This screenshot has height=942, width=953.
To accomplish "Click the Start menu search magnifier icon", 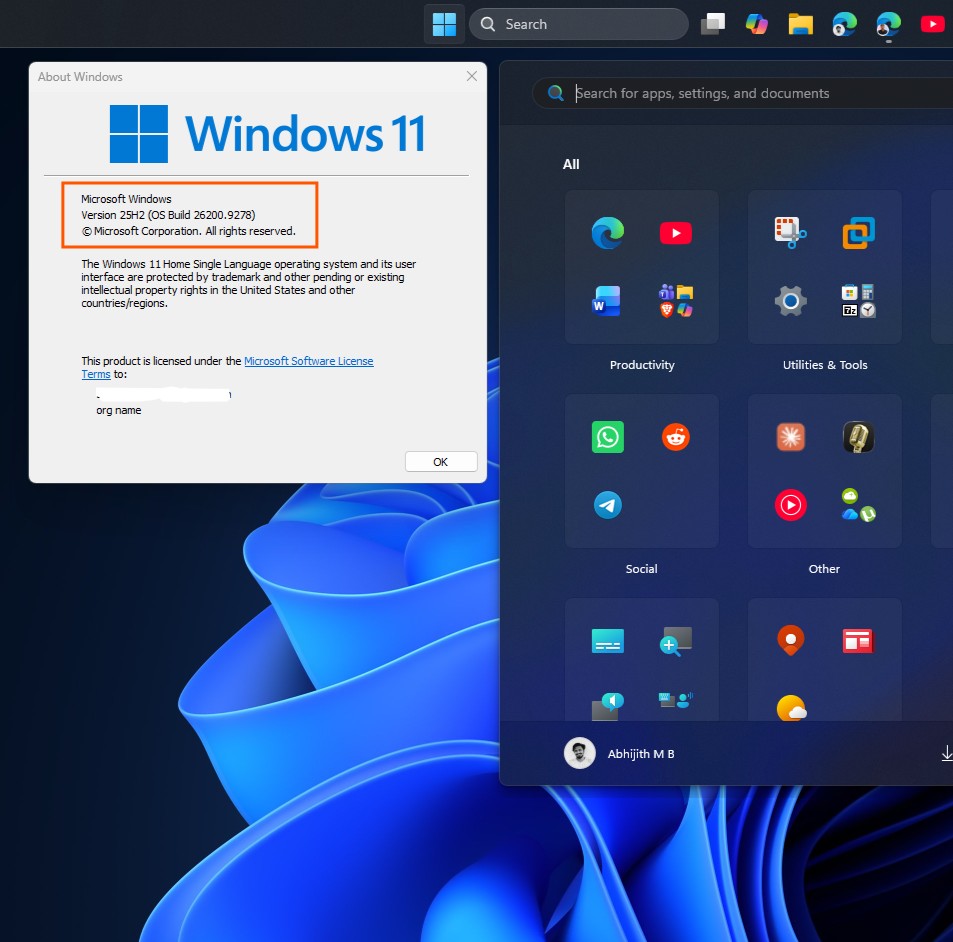I will (555, 93).
